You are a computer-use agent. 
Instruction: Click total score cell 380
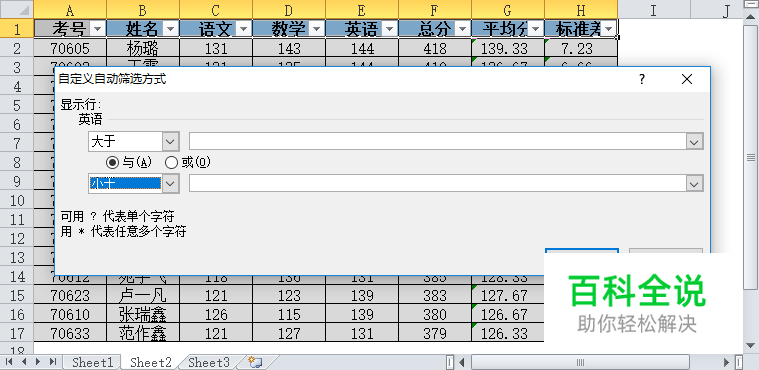pos(435,314)
